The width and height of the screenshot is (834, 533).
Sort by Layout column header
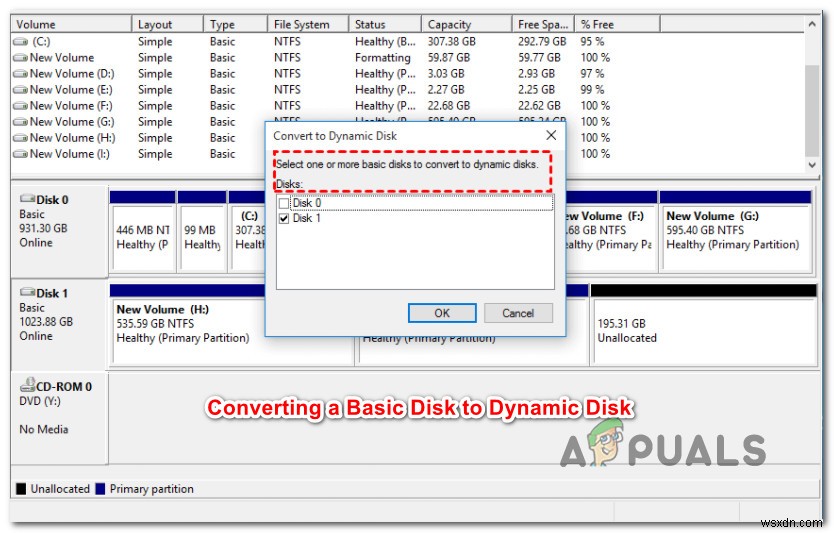click(168, 24)
